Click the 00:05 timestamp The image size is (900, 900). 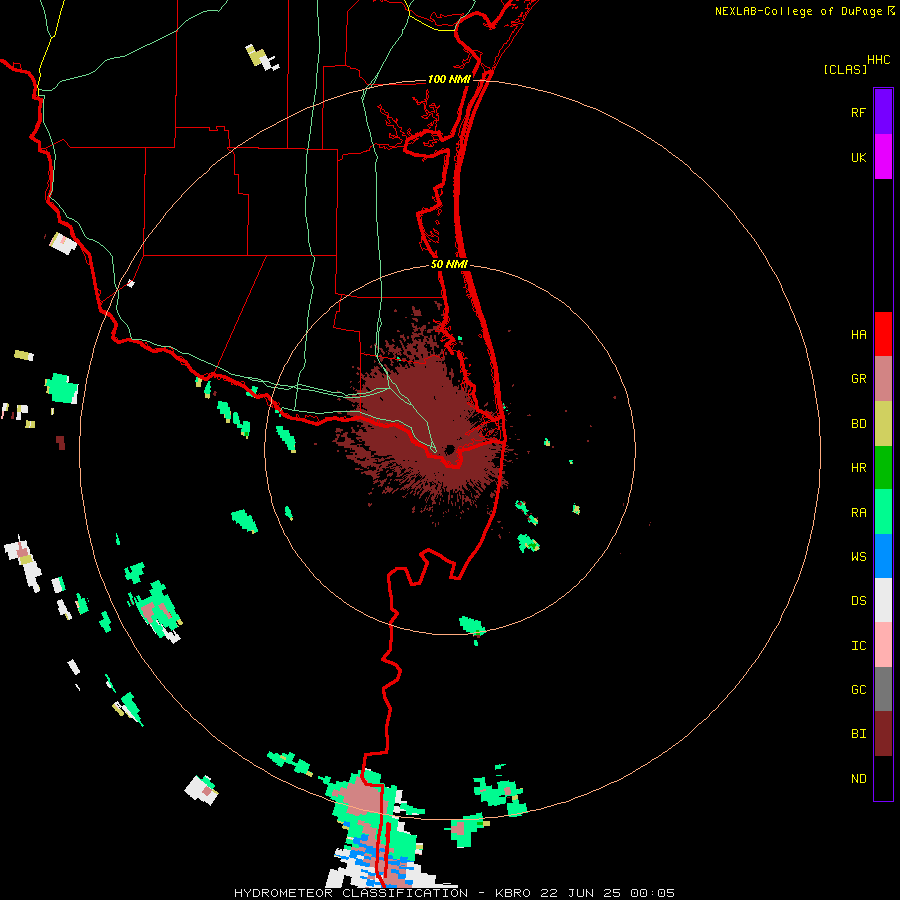coord(652,893)
